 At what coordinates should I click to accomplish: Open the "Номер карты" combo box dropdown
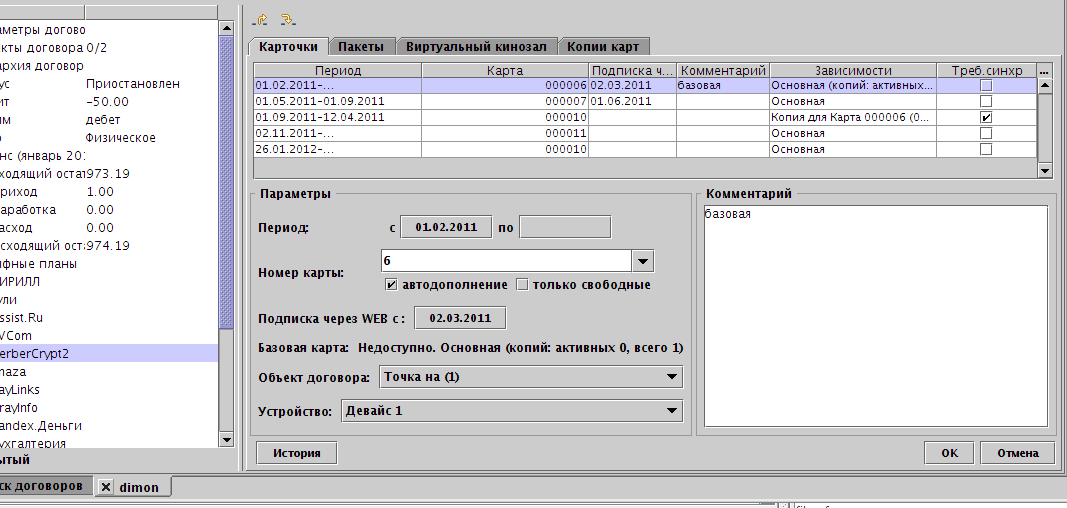(643, 261)
